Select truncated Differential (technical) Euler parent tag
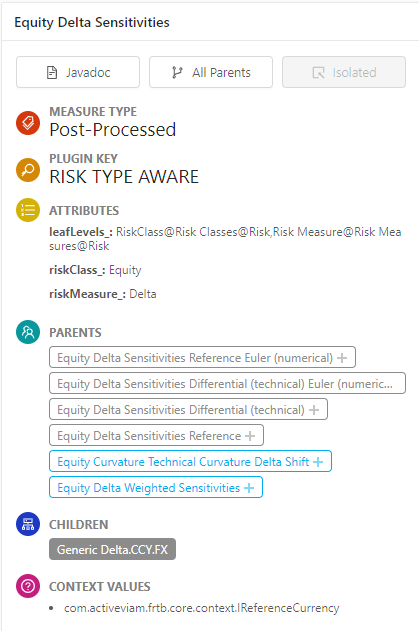 (x=227, y=384)
